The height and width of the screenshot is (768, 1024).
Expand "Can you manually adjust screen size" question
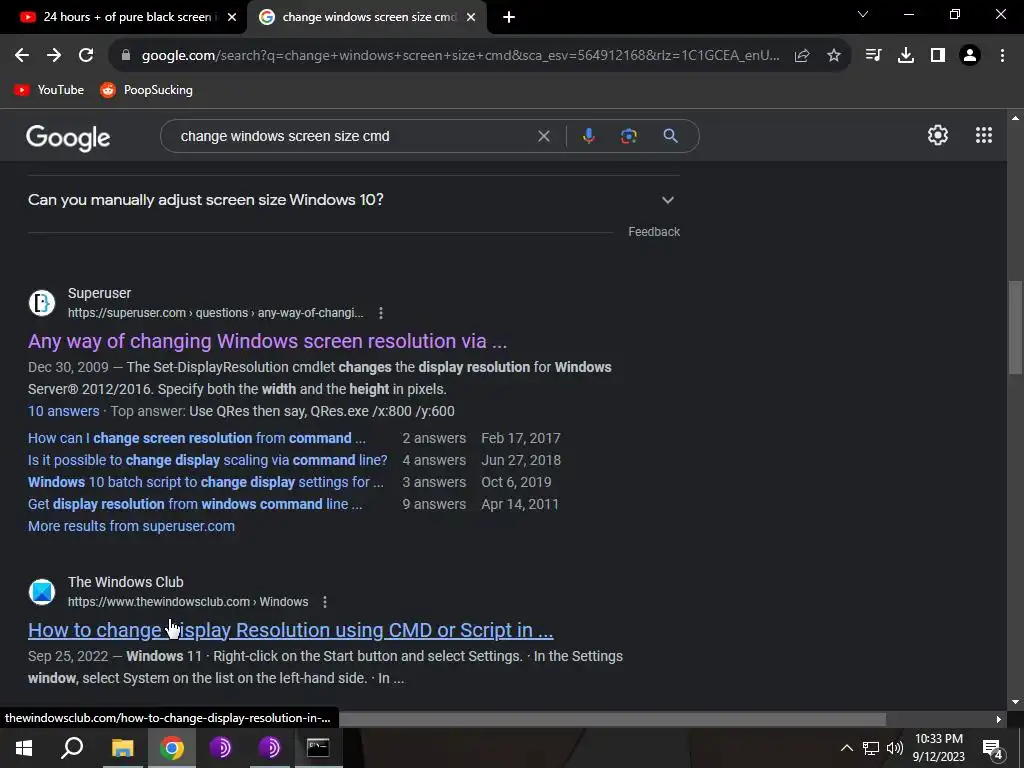(x=354, y=200)
